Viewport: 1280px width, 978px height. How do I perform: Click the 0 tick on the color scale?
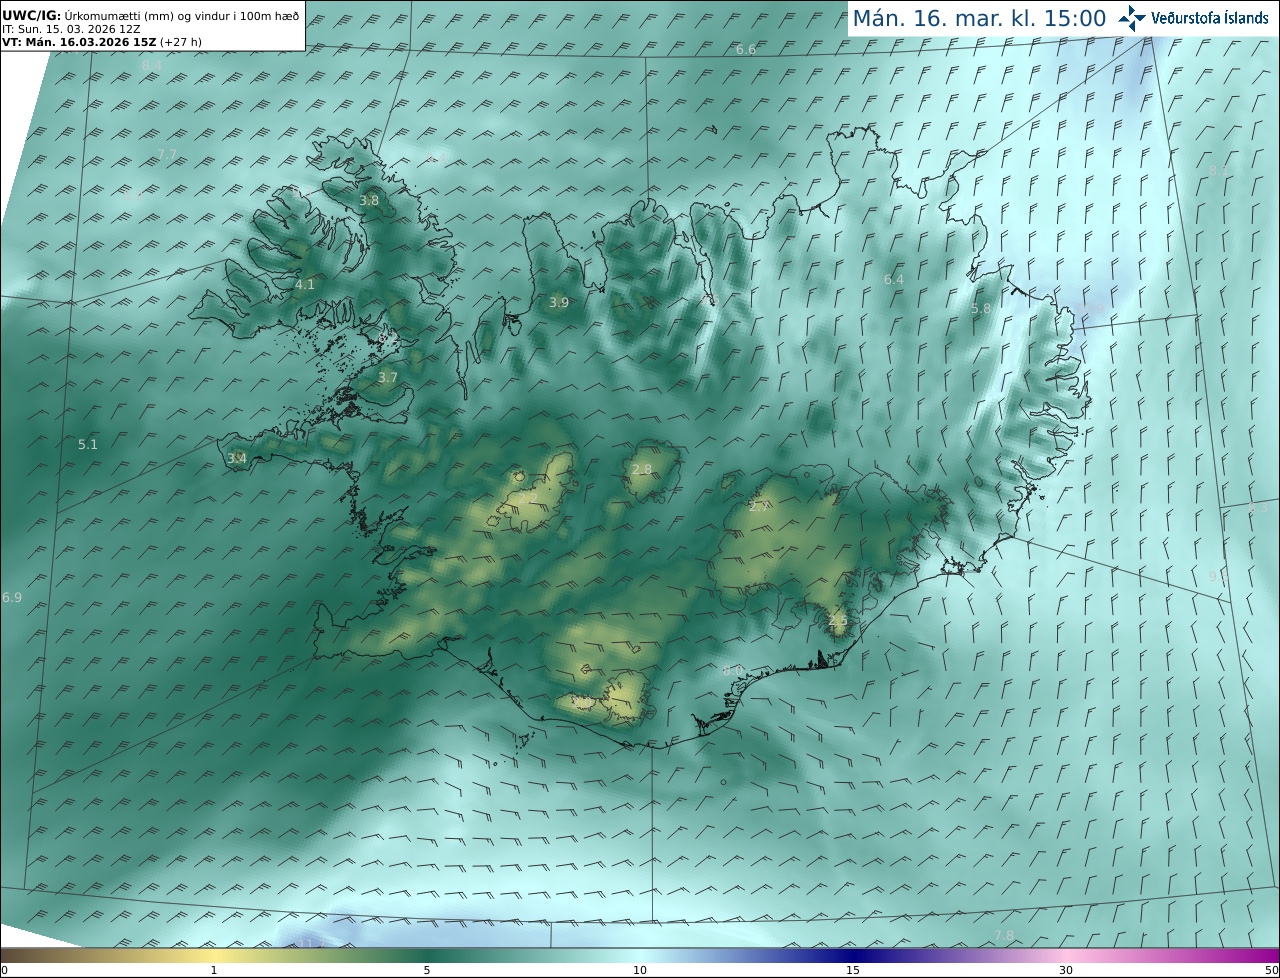point(4,970)
